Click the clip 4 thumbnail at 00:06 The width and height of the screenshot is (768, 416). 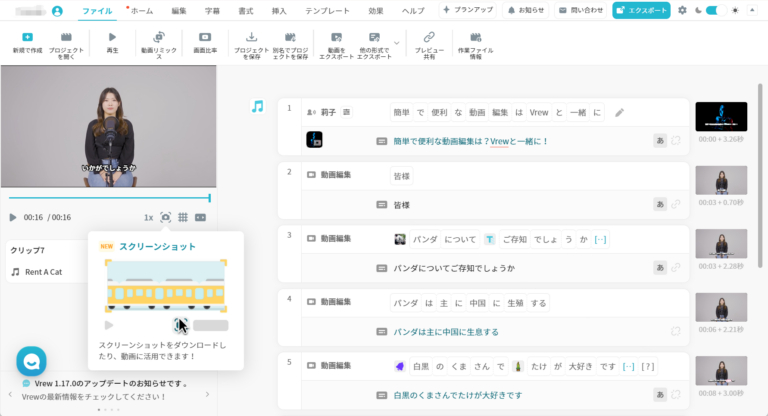click(x=721, y=307)
